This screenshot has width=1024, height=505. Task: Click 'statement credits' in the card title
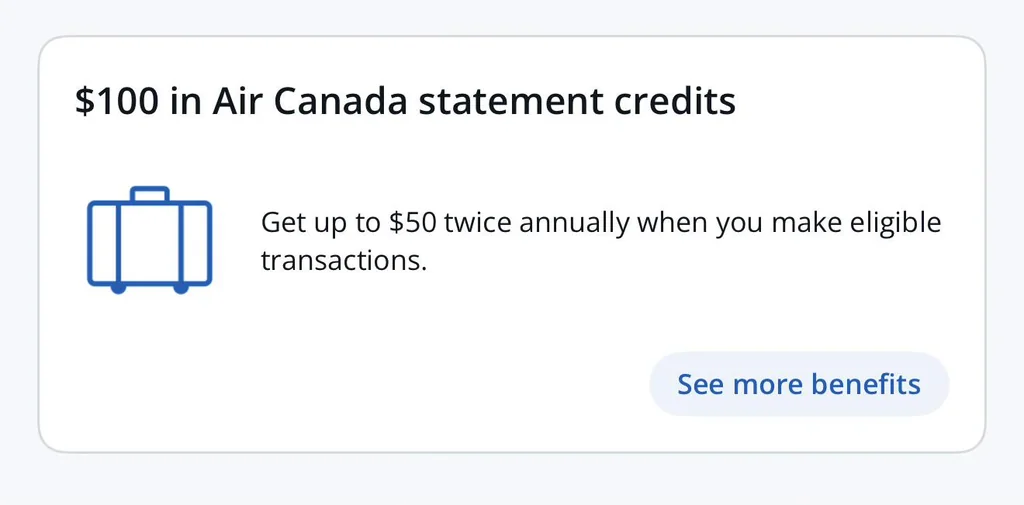[577, 102]
